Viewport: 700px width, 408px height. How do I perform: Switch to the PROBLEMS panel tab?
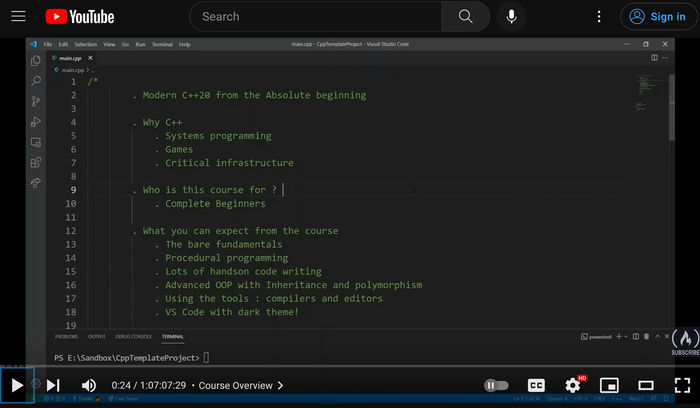click(67, 337)
